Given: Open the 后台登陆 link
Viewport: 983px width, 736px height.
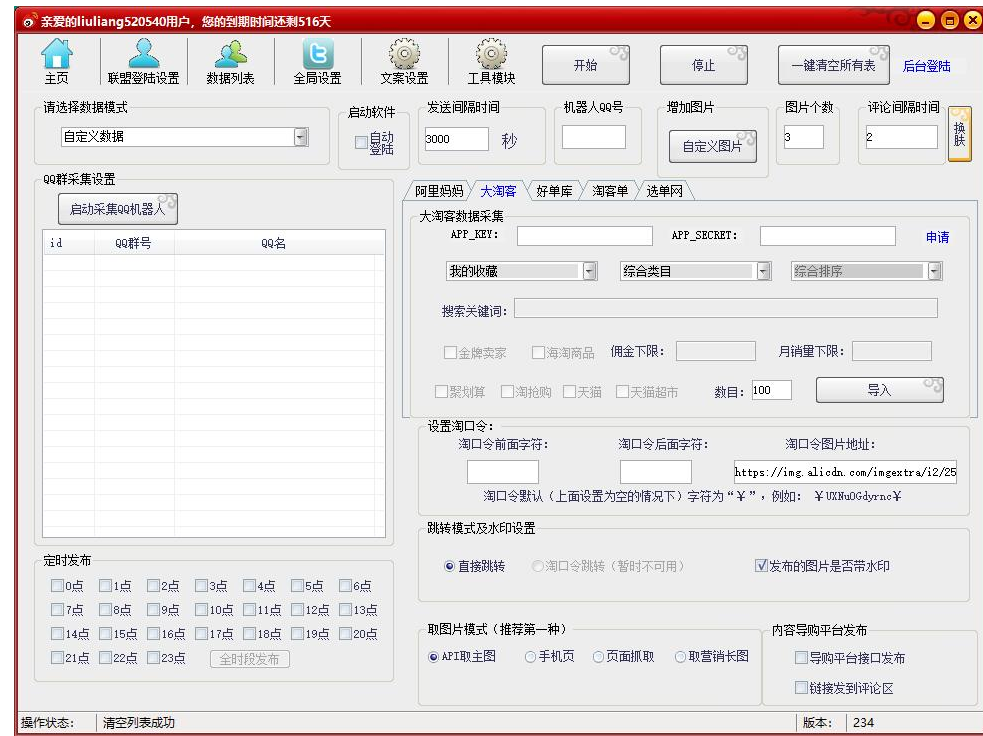Looking at the screenshot, I should tap(926, 66).
